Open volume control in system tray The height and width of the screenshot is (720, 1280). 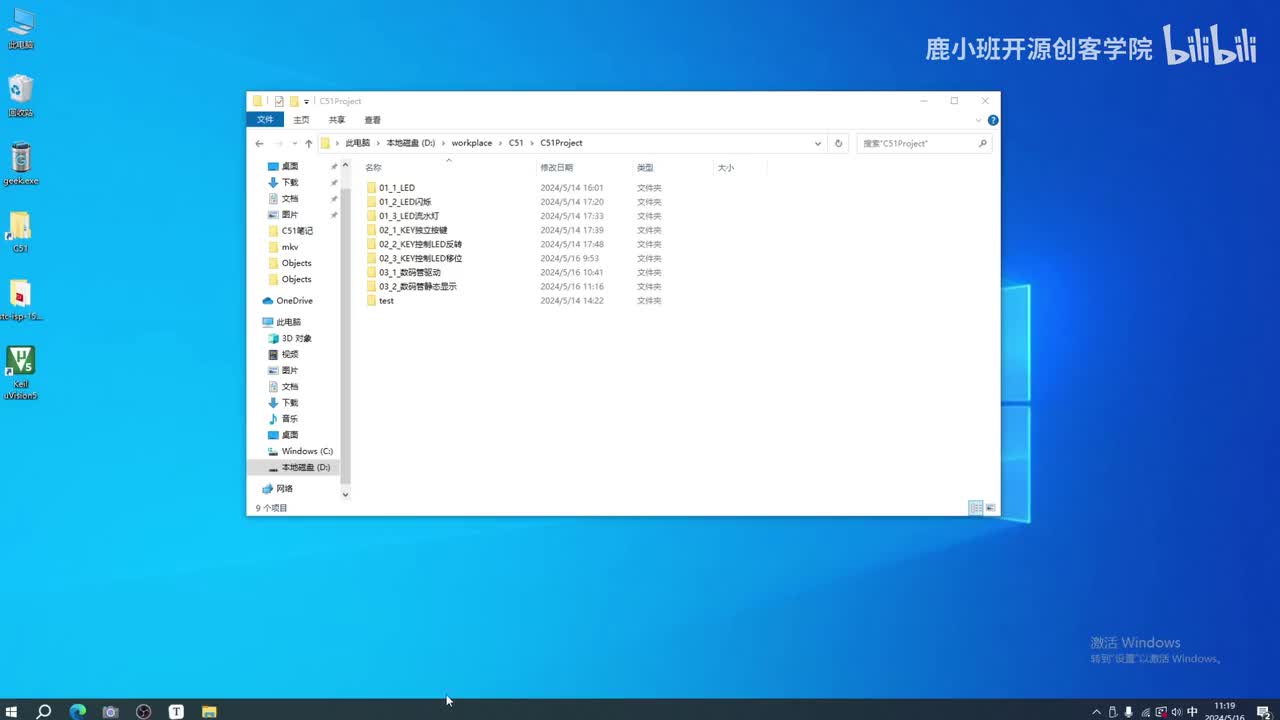click(x=1176, y=712)
